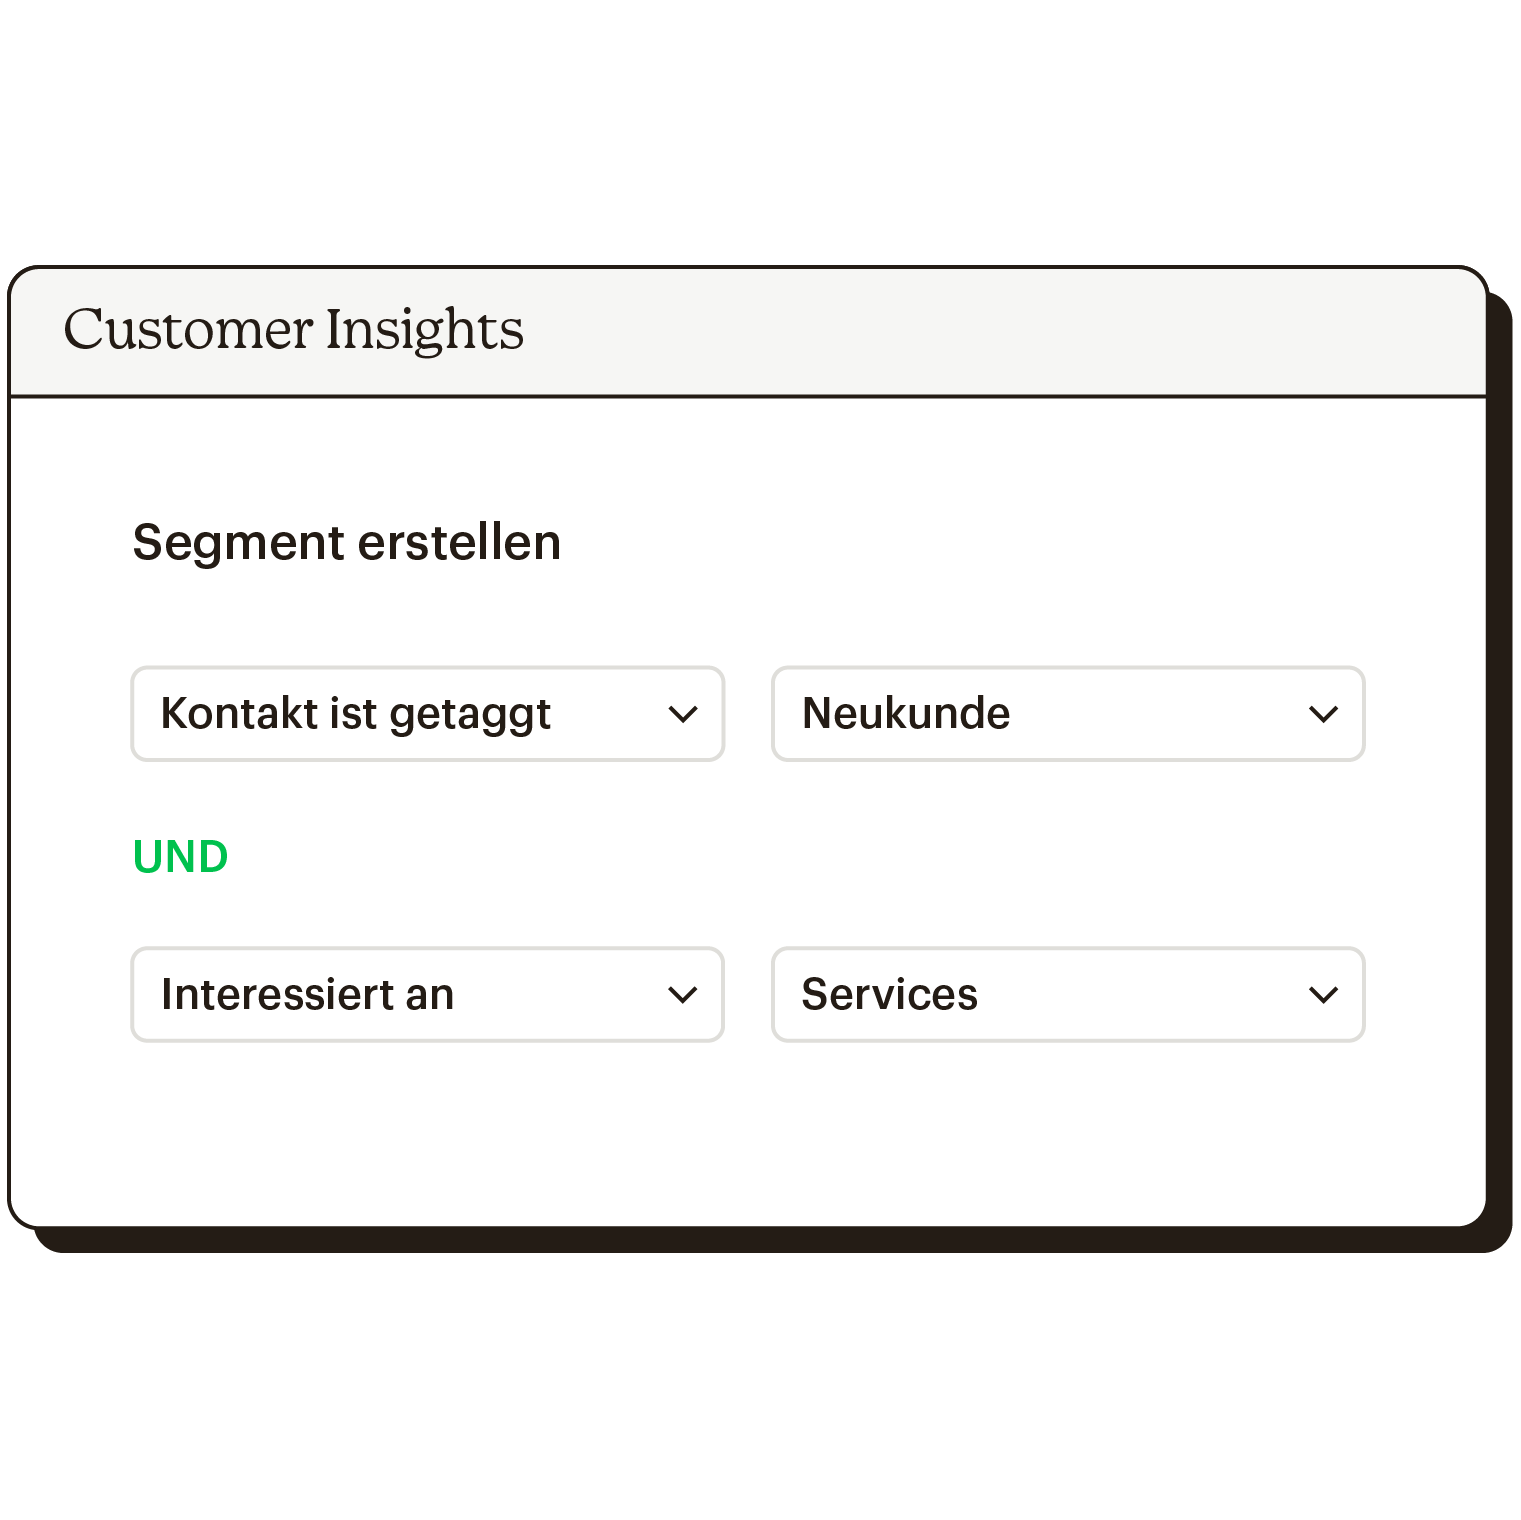Select the Neukunde text in the dropdown
This screenshot has width=1521, height=1520.
[906, 714]
